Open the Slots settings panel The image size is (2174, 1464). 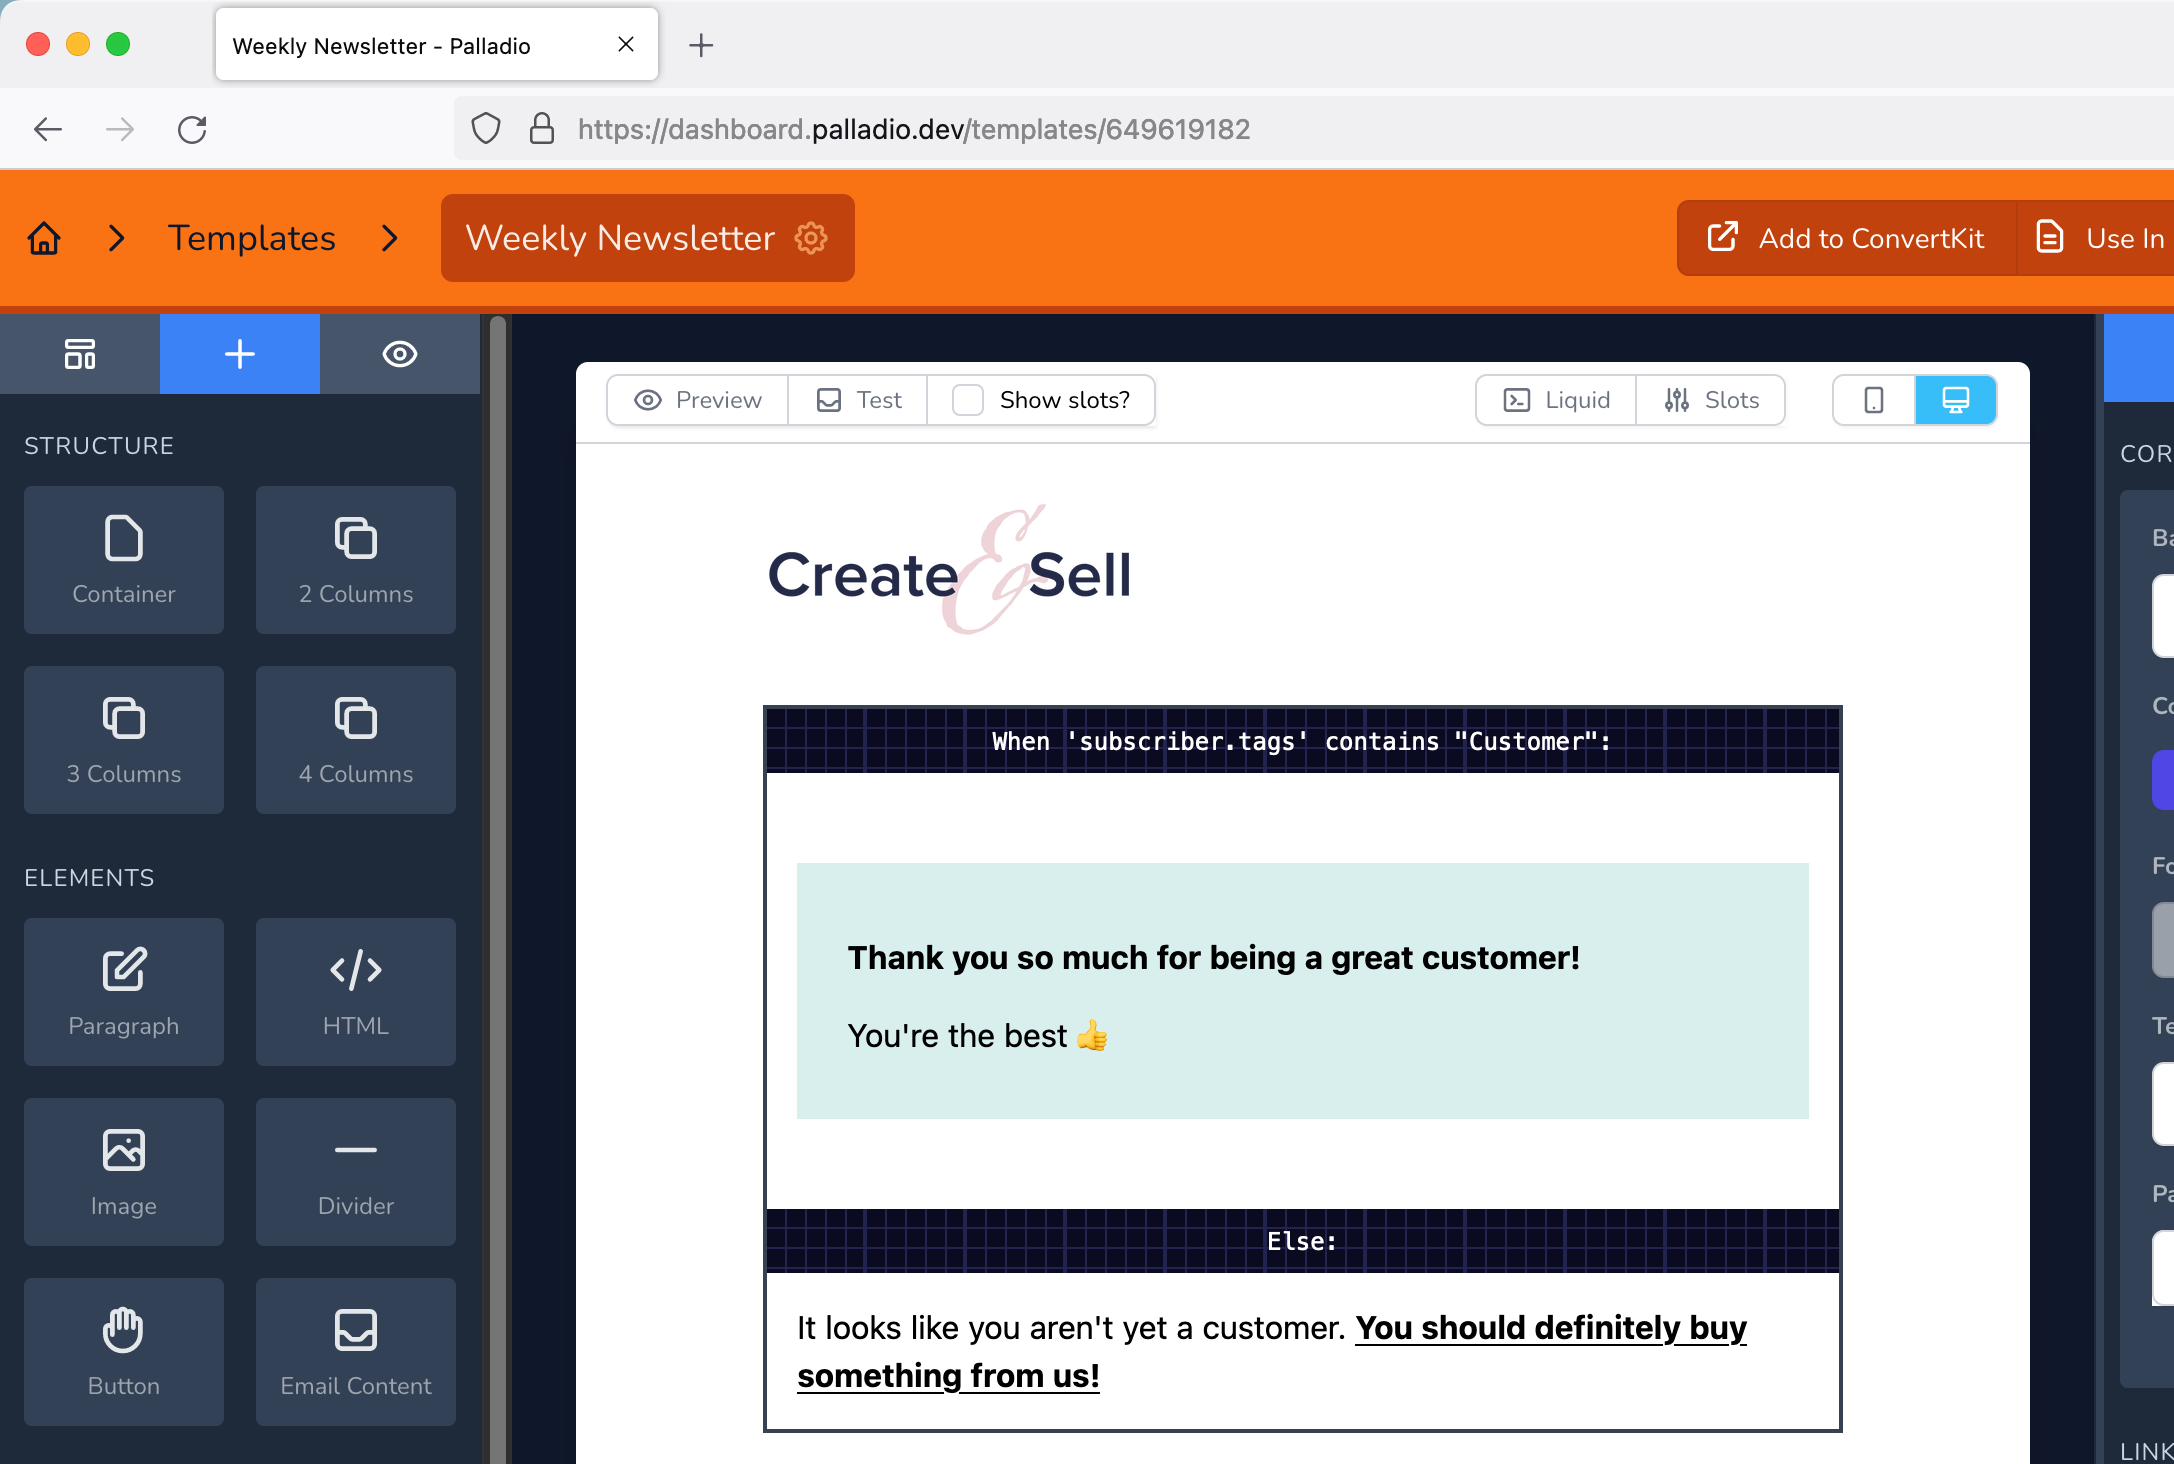point(1711,400)
